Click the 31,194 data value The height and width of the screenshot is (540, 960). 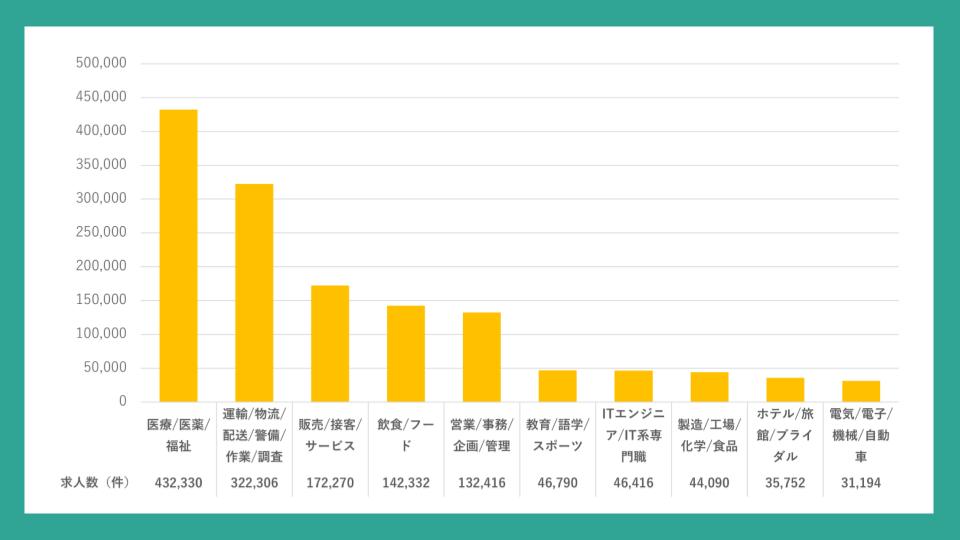point(860,483)
